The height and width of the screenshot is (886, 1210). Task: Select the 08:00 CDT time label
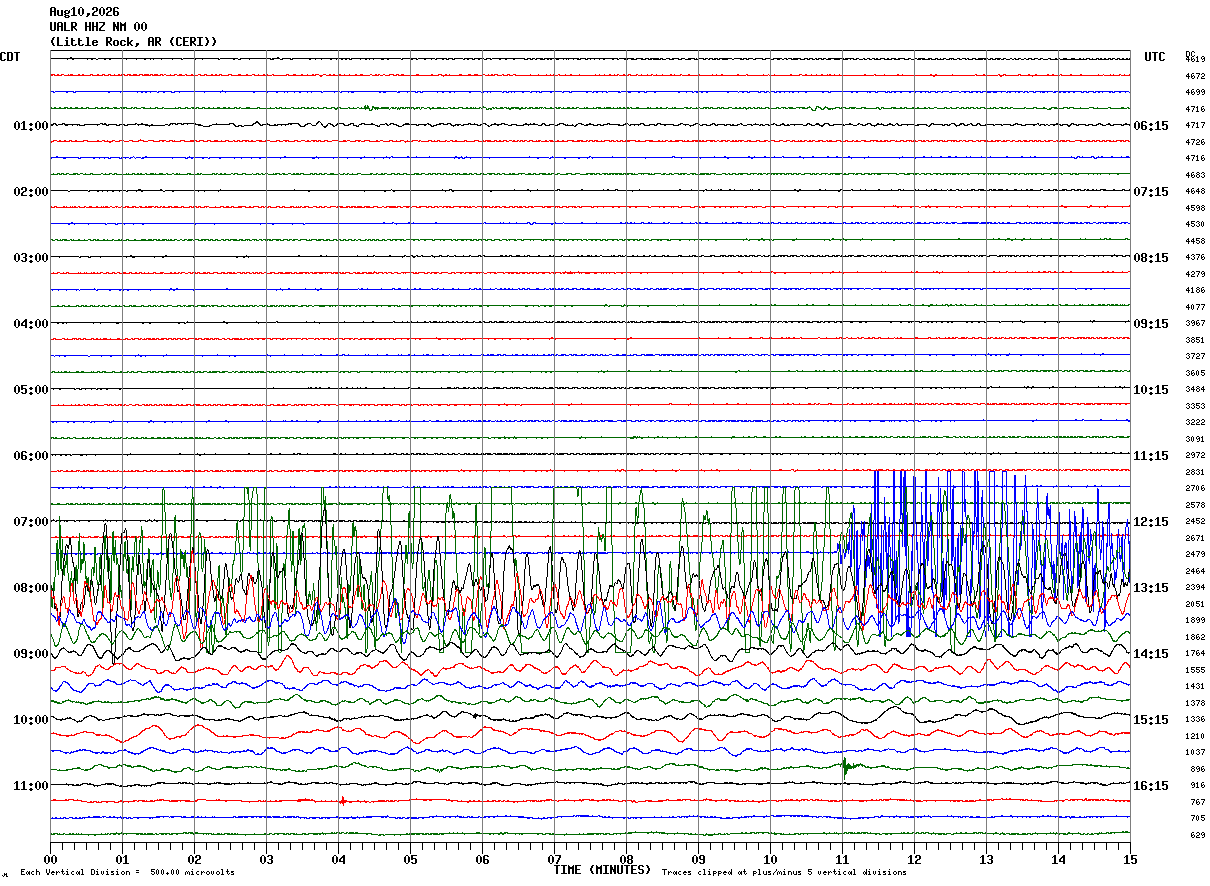[30, 588]
